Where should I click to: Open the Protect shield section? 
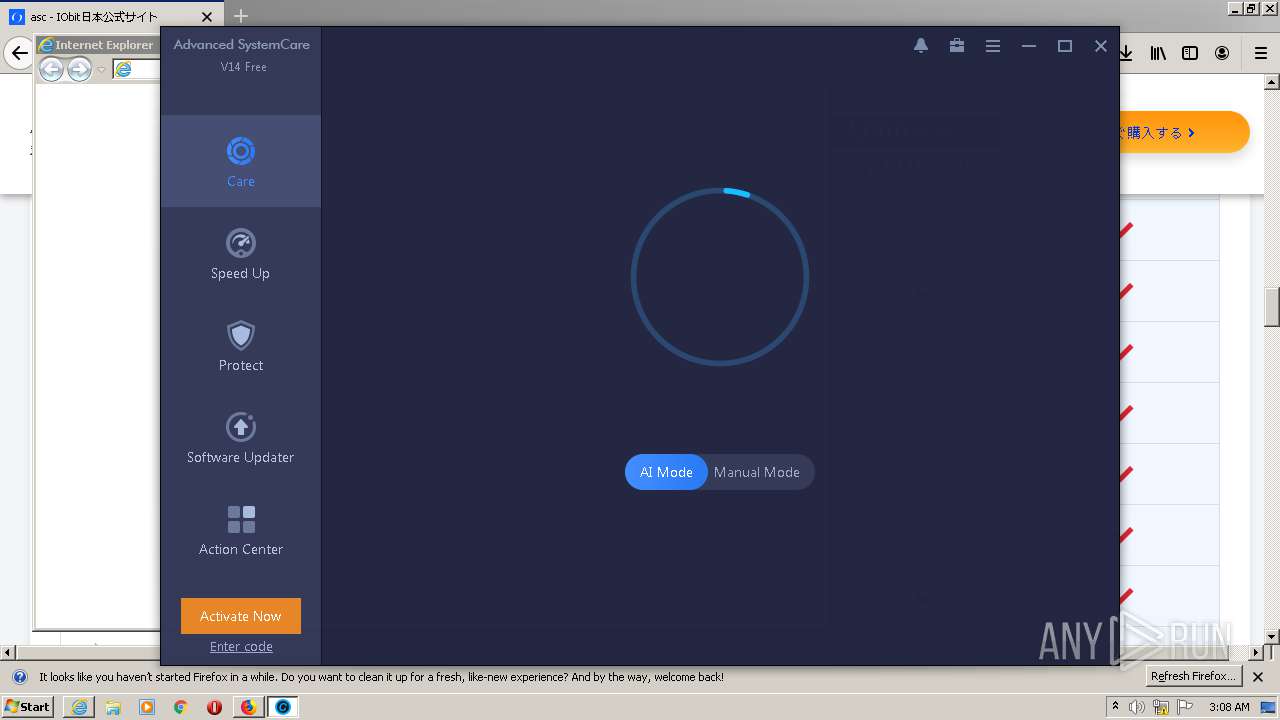241,346
